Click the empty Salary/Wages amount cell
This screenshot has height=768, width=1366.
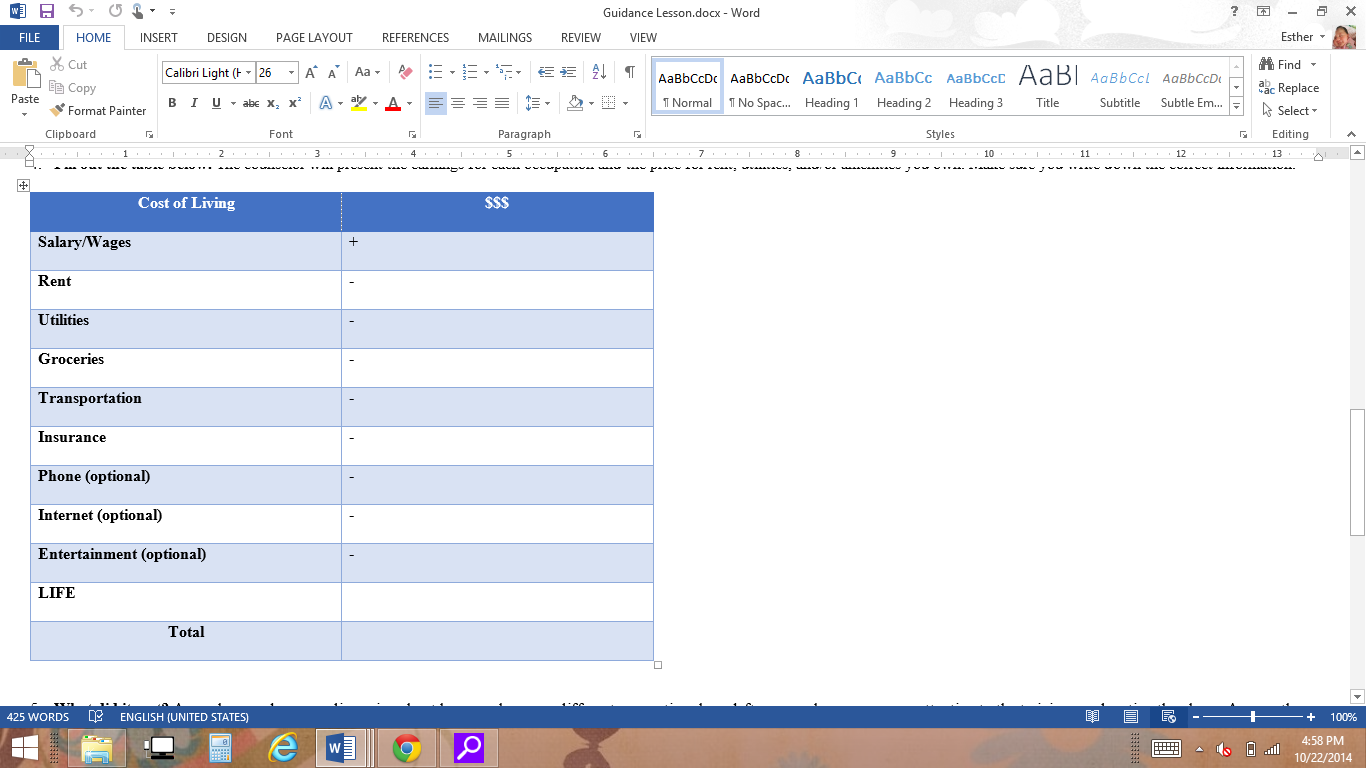click(x=497, y=251)
